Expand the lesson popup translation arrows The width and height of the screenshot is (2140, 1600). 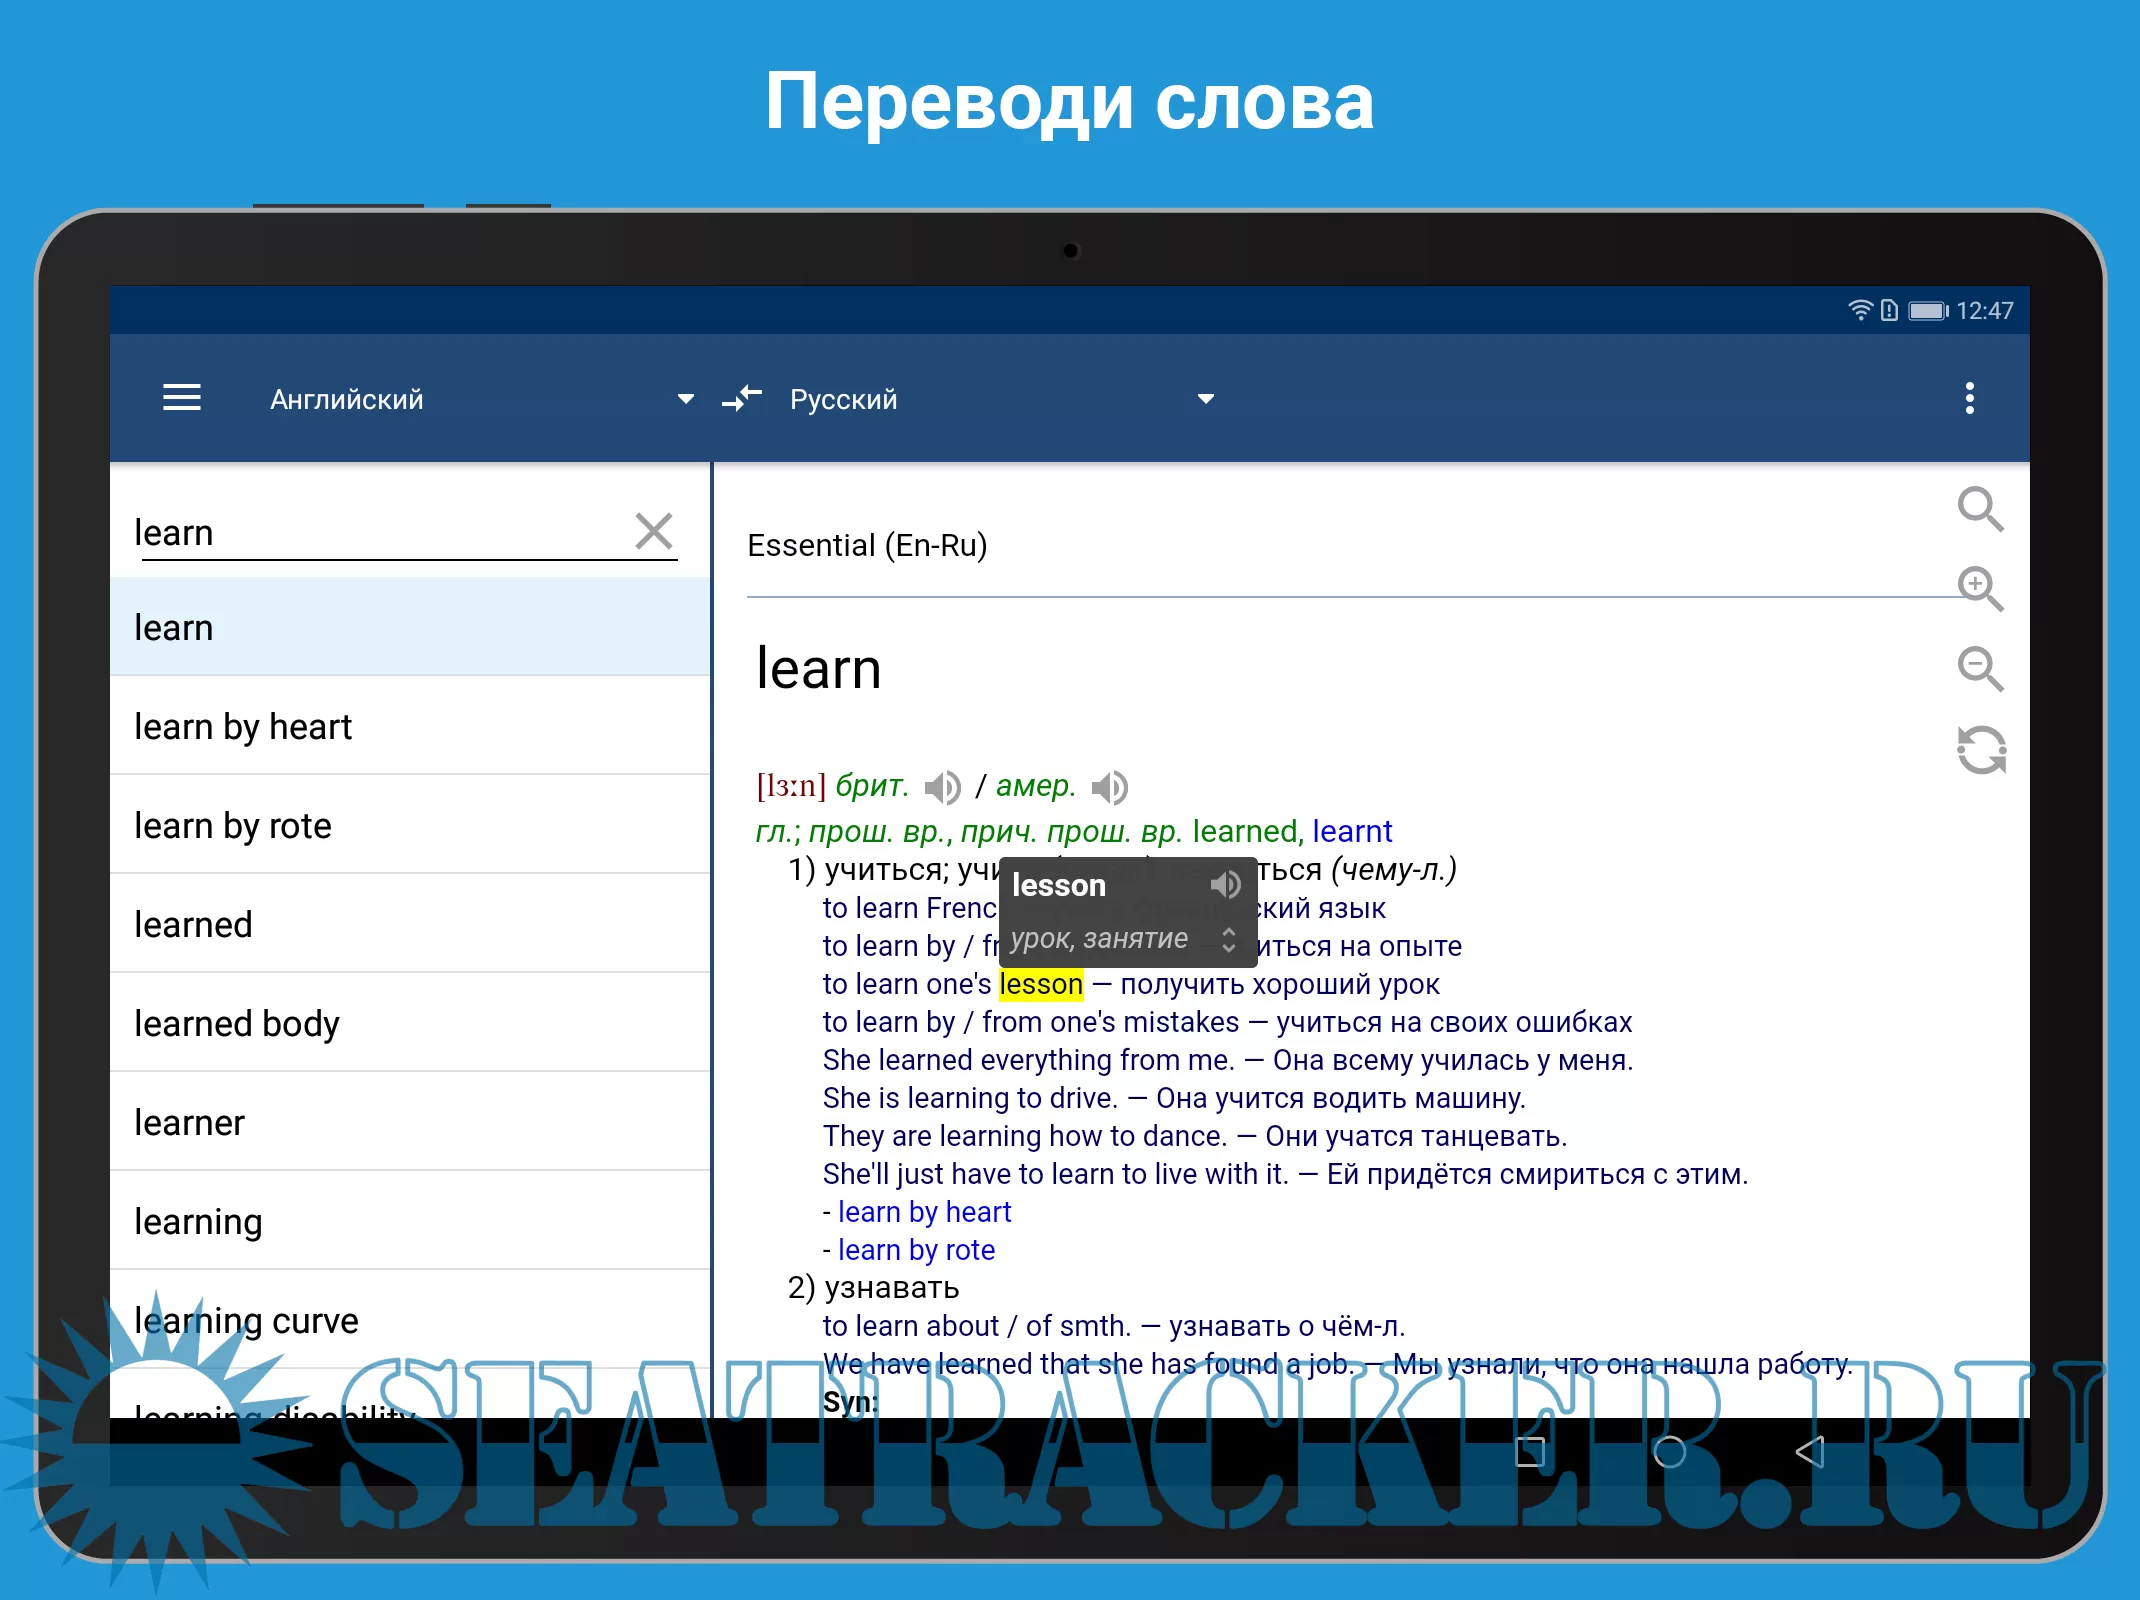[x=1229, y=939]
